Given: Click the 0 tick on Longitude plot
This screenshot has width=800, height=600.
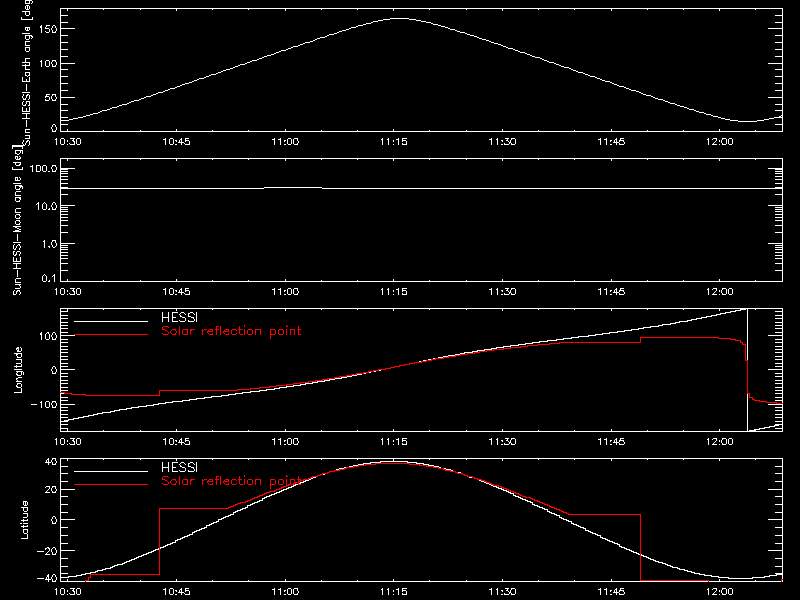Looking at the screenshot, I should tap(54, 370).
